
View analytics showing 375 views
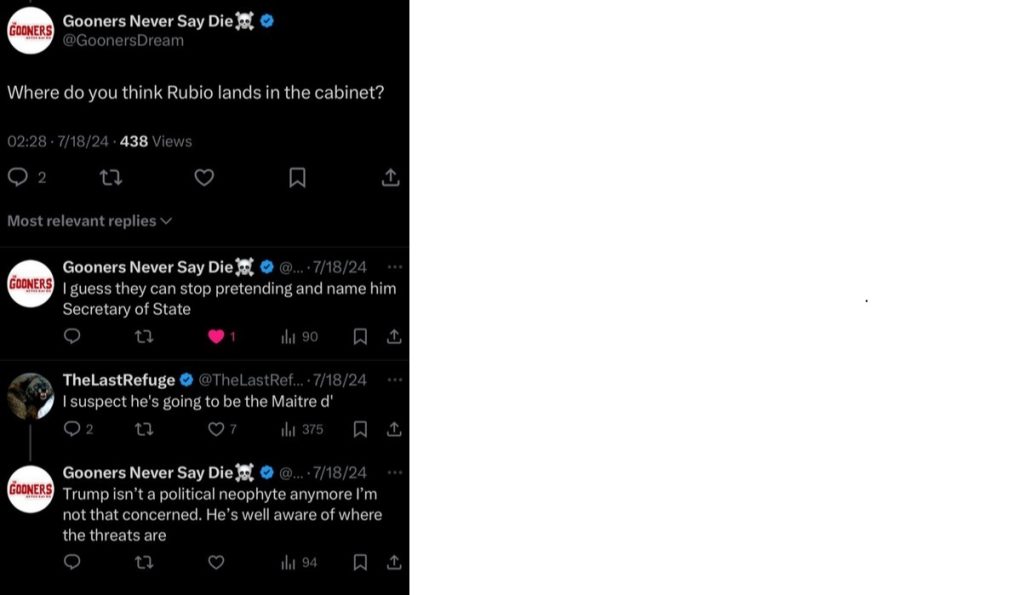pyautogui.click(x=300, y=429)
